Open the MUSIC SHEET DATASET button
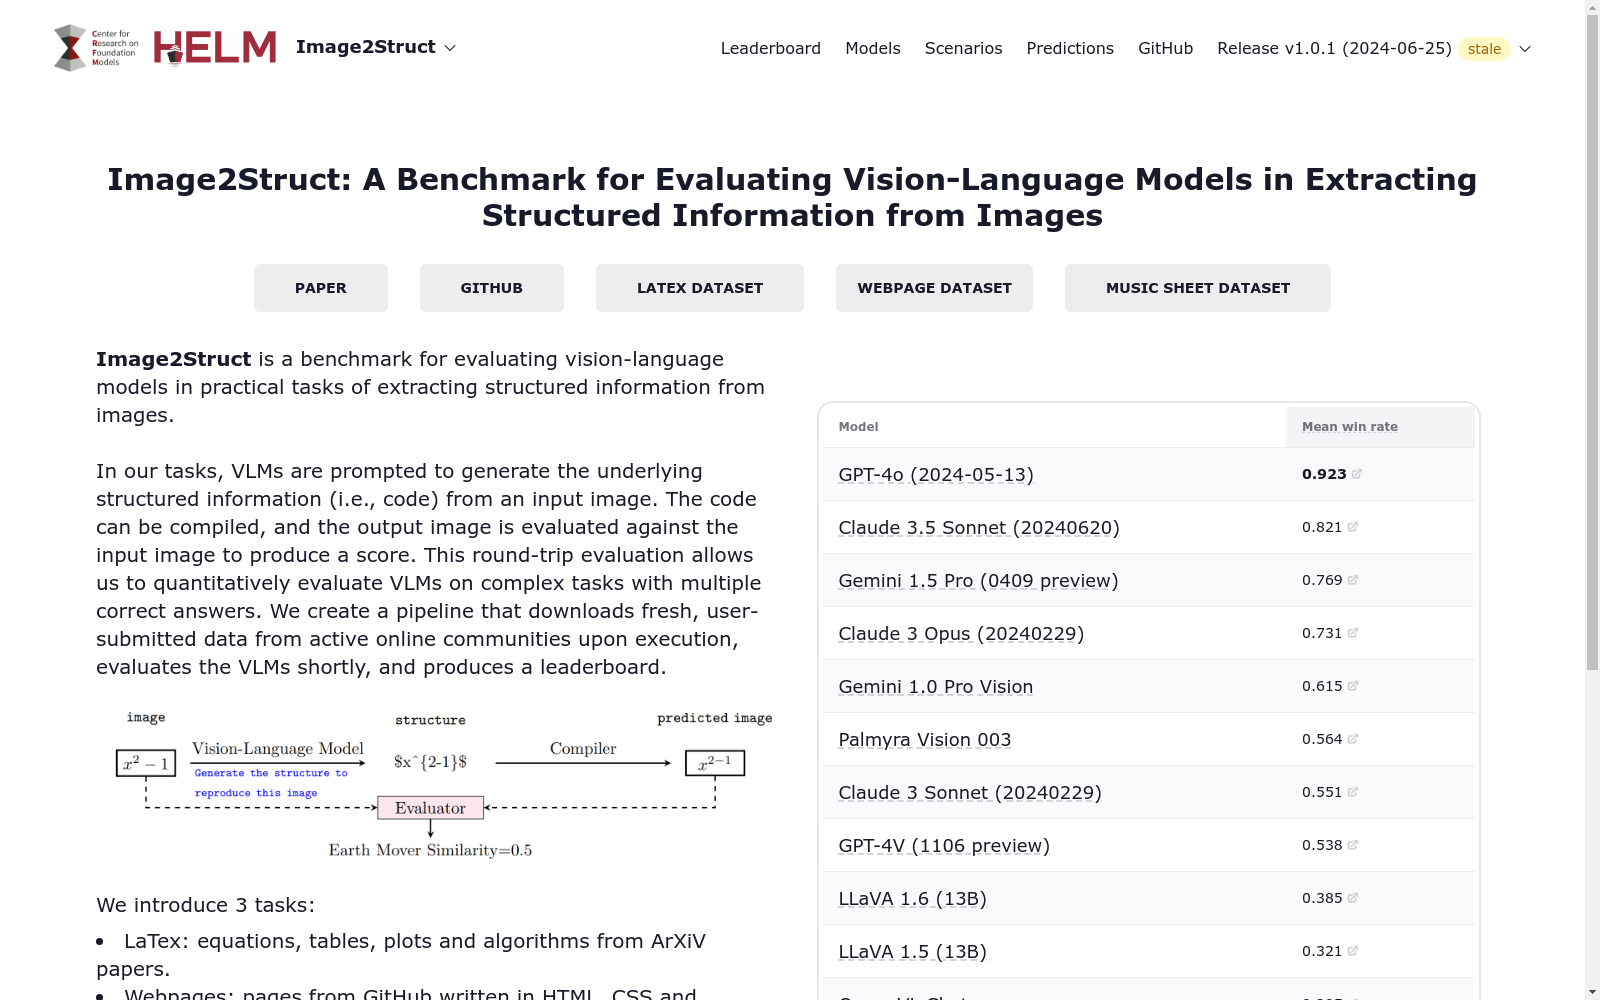Screen dimensions: 1600x1000 (x=1198, y=288)
